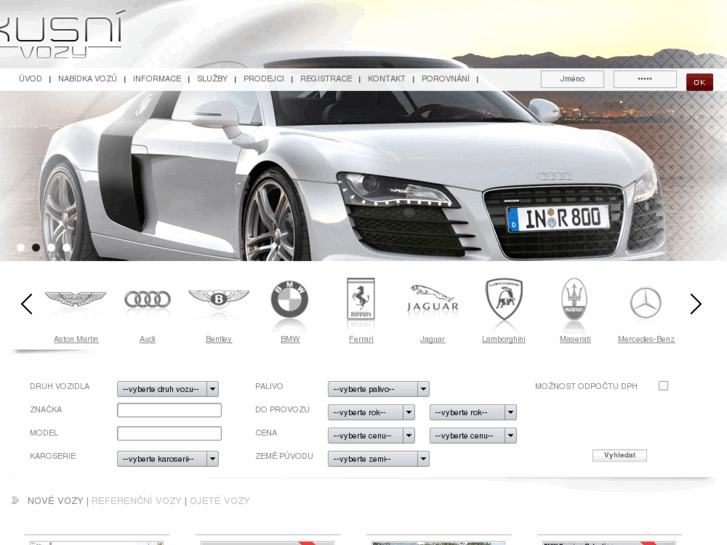Show next brands with right arrow
Viewport: 727px width, 545px height.
click(695, 304)
